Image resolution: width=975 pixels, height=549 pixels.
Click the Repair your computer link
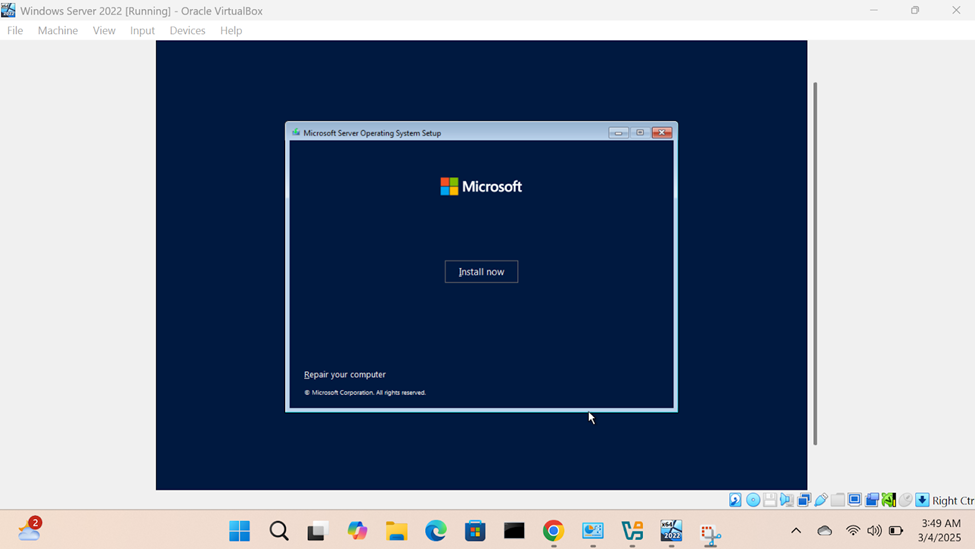(x=344, y=374)
